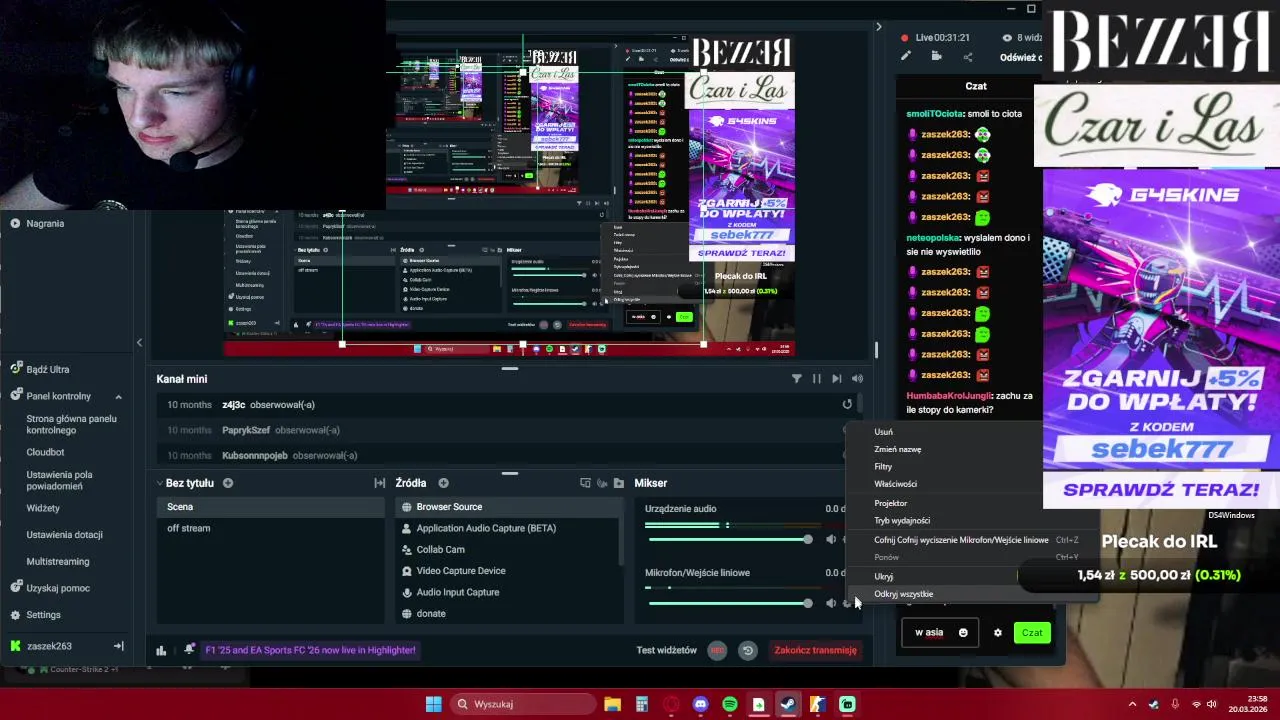Screen dimensions: 1280x720
Task: Adjust the Urządzenie audio volume slider
Action: [x=729, y=540]
